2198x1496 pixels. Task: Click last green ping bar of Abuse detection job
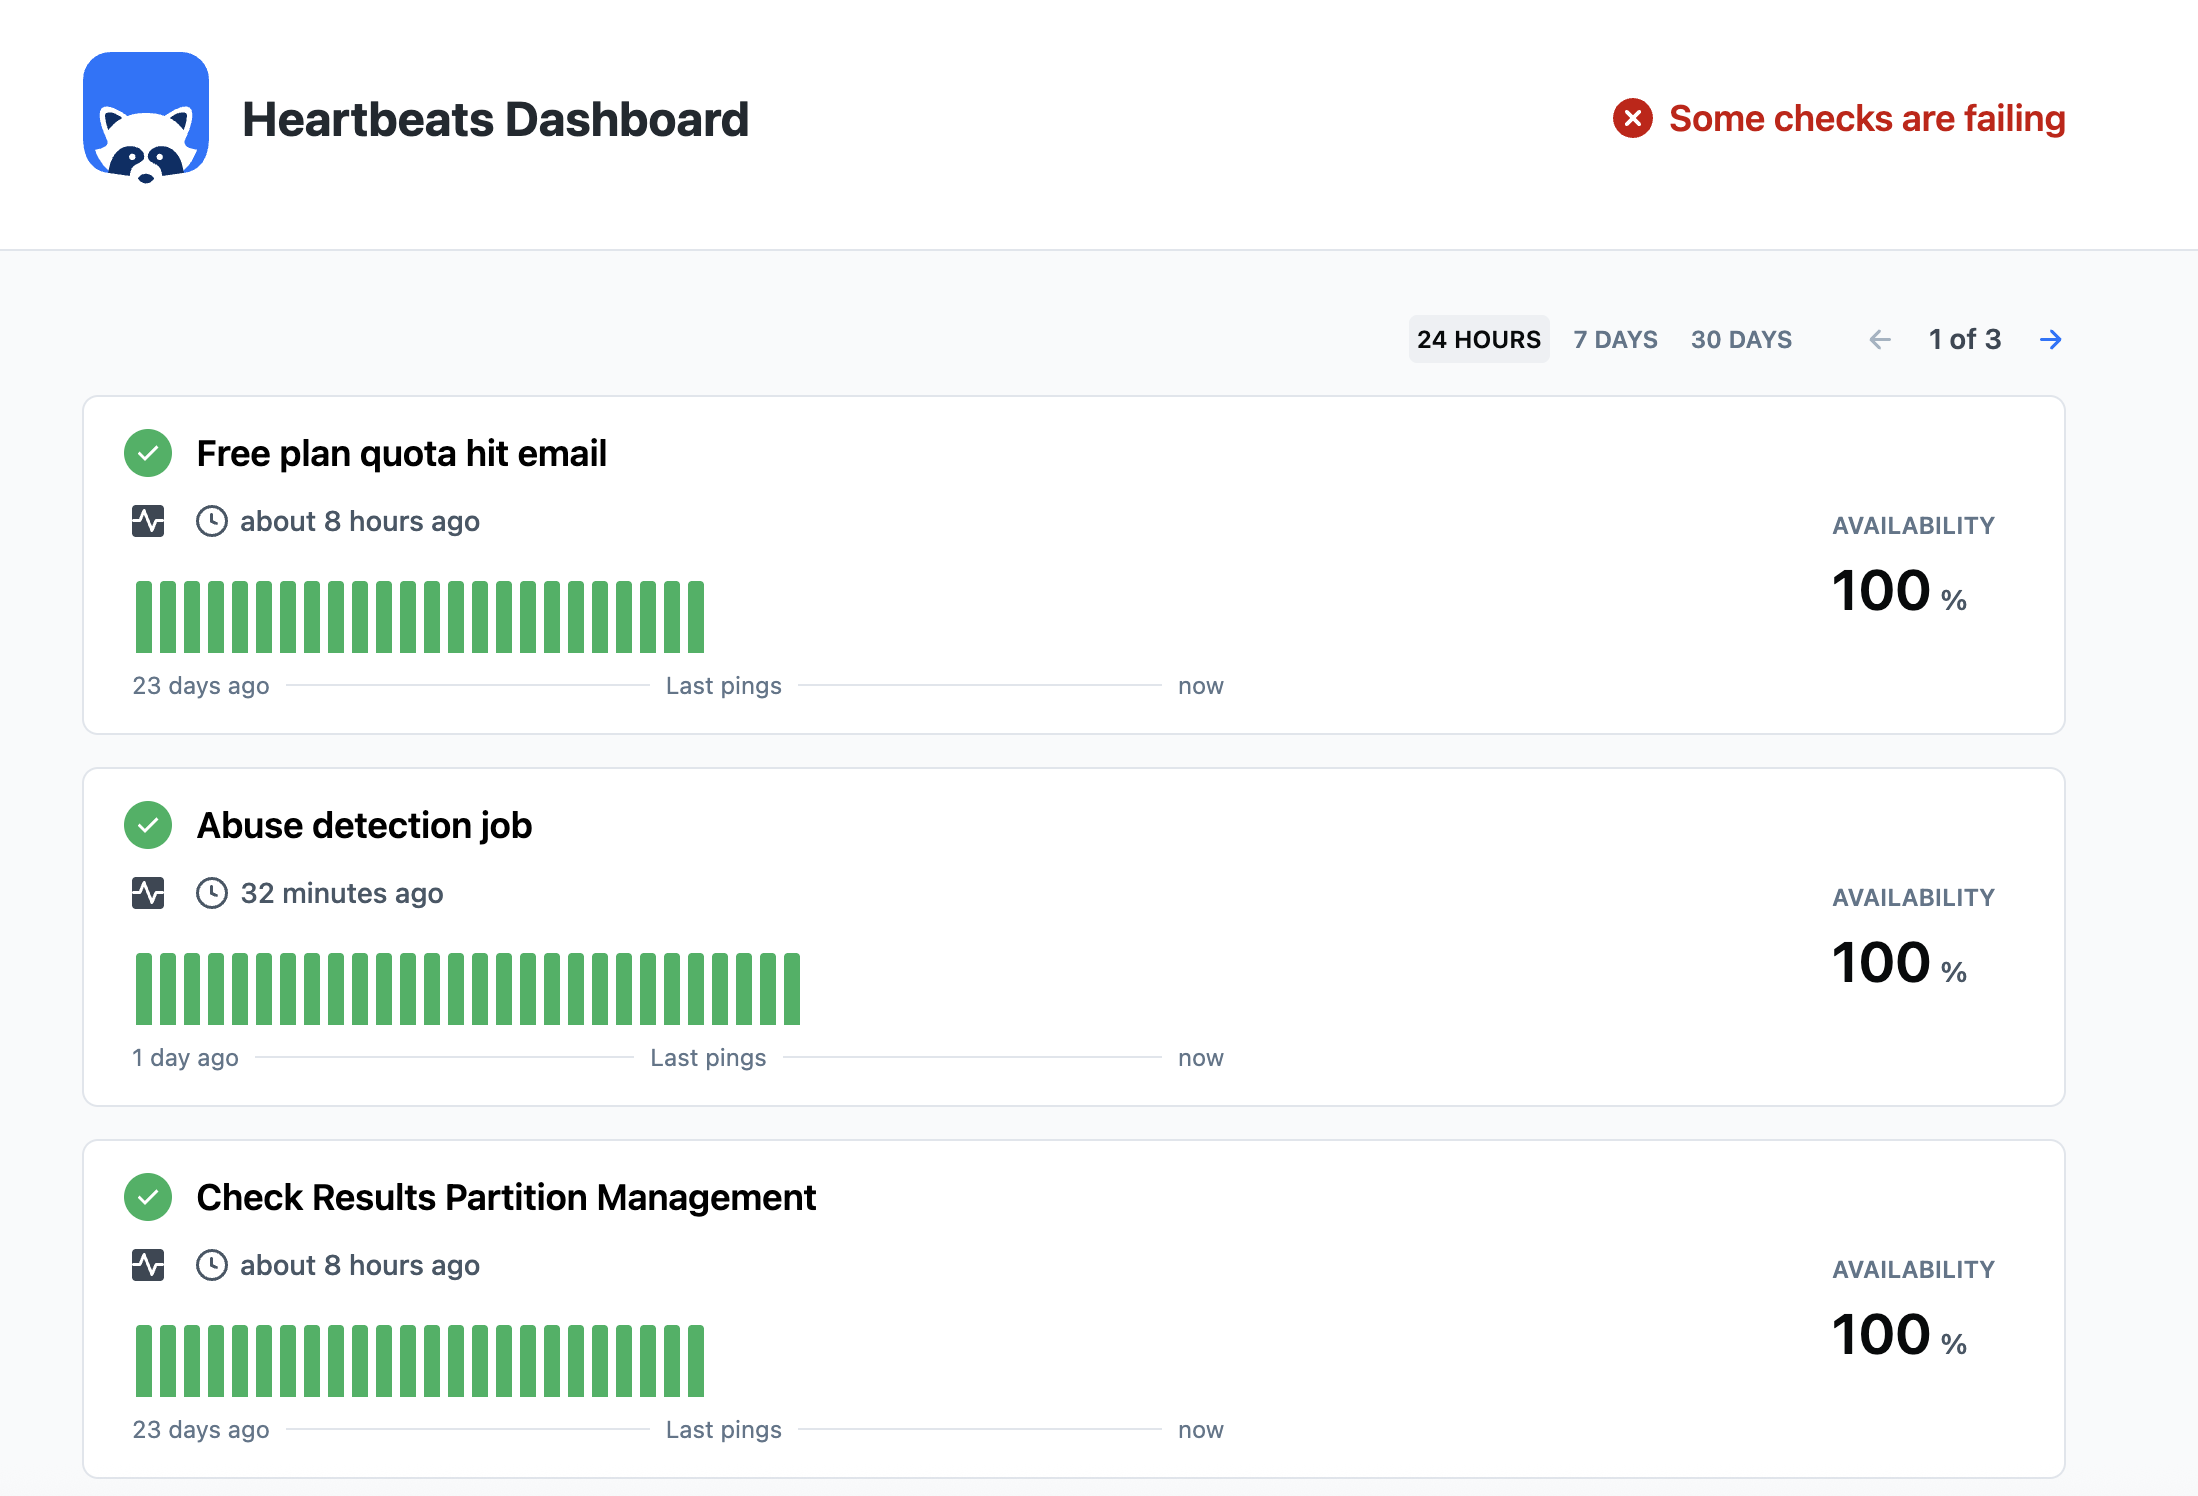(x=792, y=989)
